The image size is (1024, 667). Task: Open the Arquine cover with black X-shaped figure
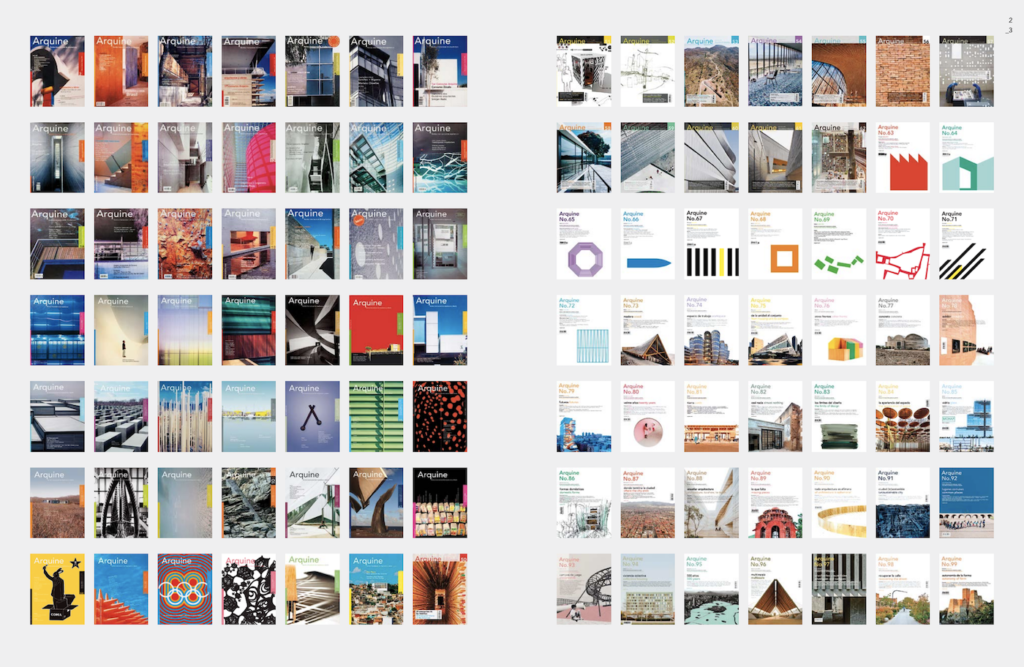(313, 416)
